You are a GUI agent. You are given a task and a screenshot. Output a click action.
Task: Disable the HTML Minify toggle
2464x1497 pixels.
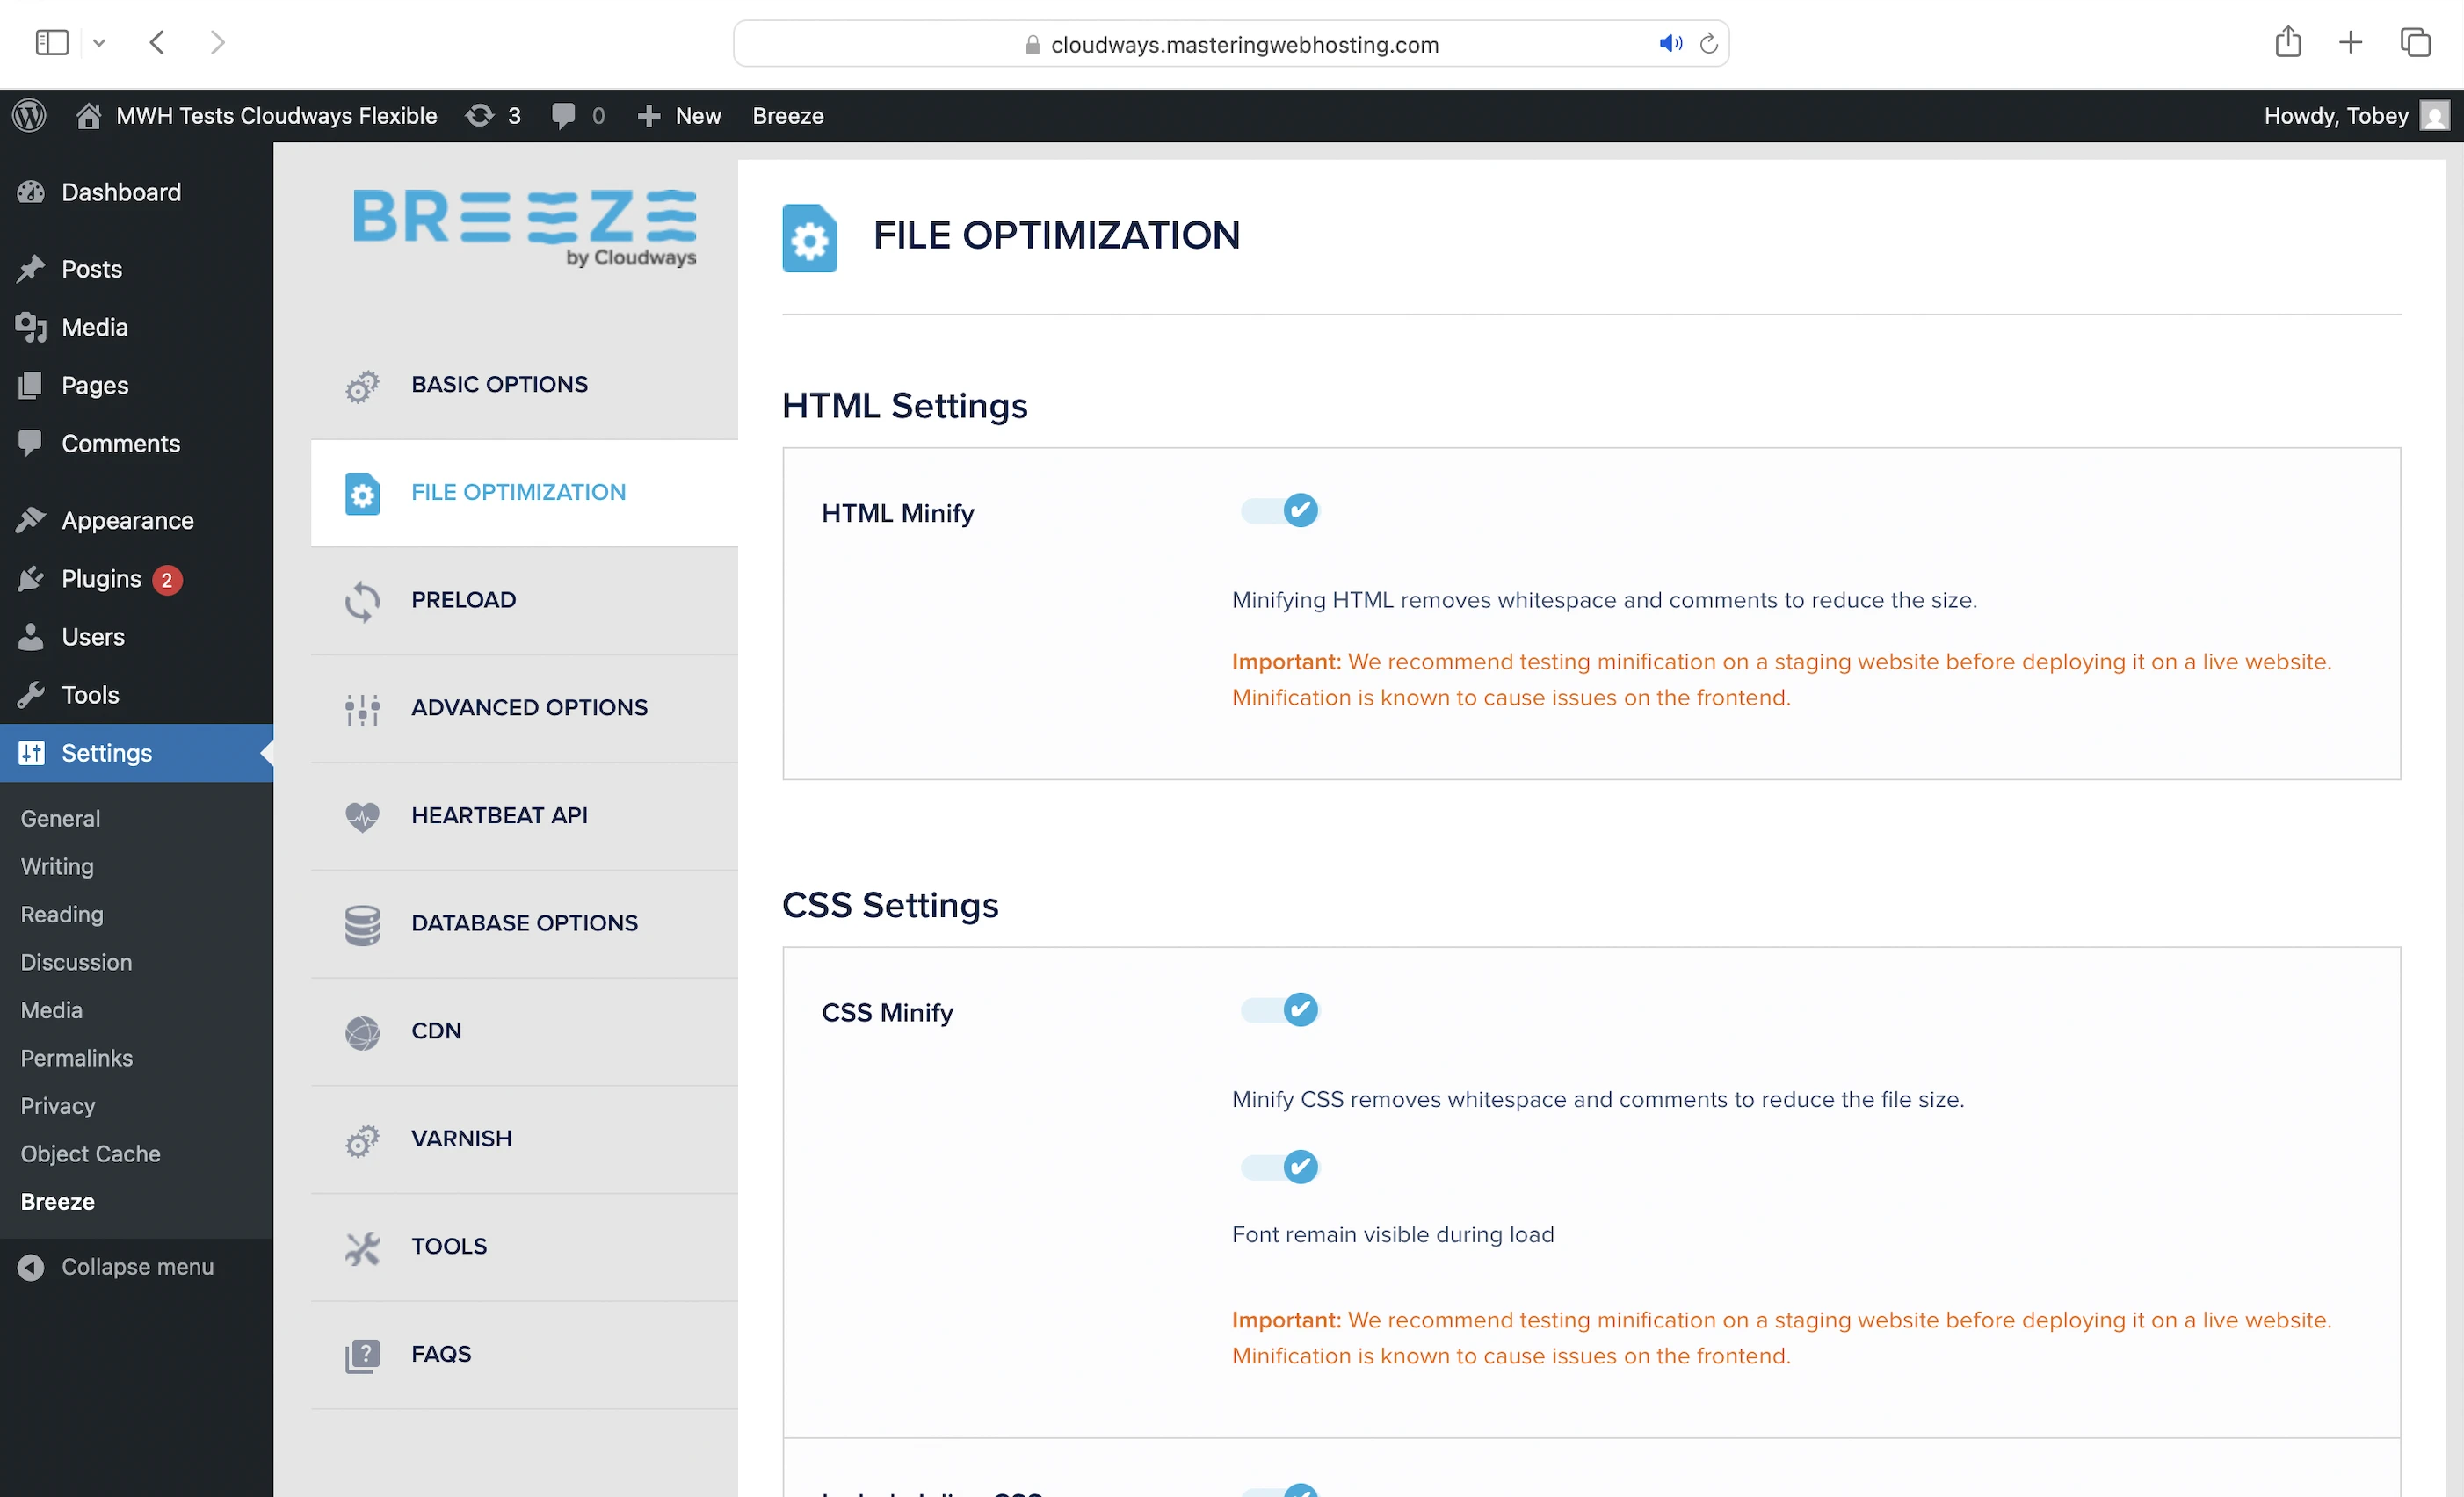[1280, 511]
